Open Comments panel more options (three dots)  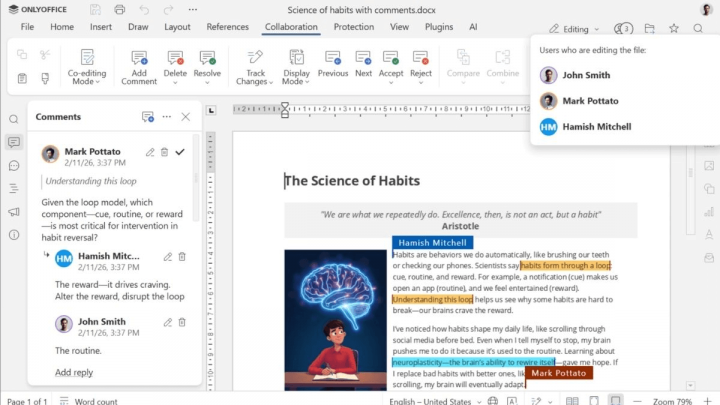coord(167,117)
